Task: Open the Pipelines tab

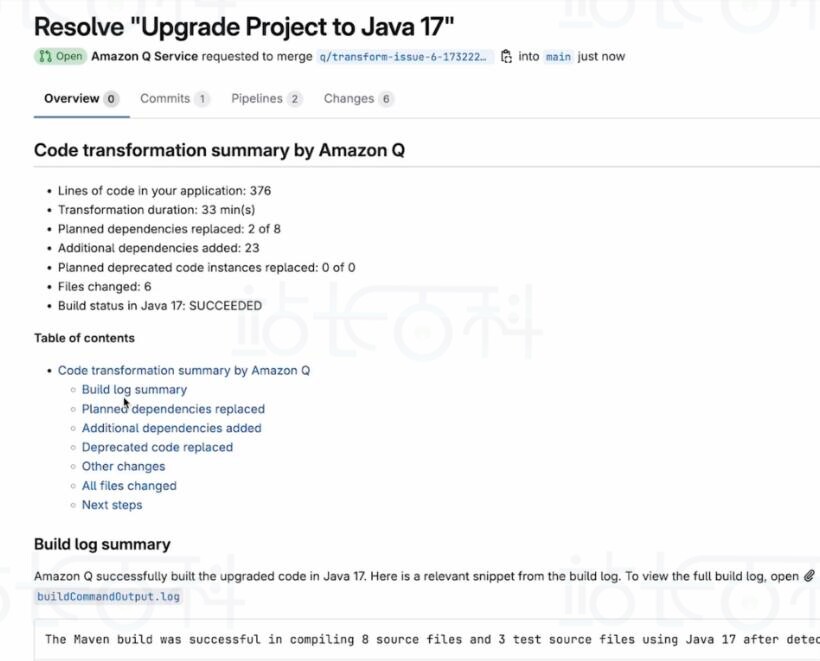Action: tap(266, 99)
